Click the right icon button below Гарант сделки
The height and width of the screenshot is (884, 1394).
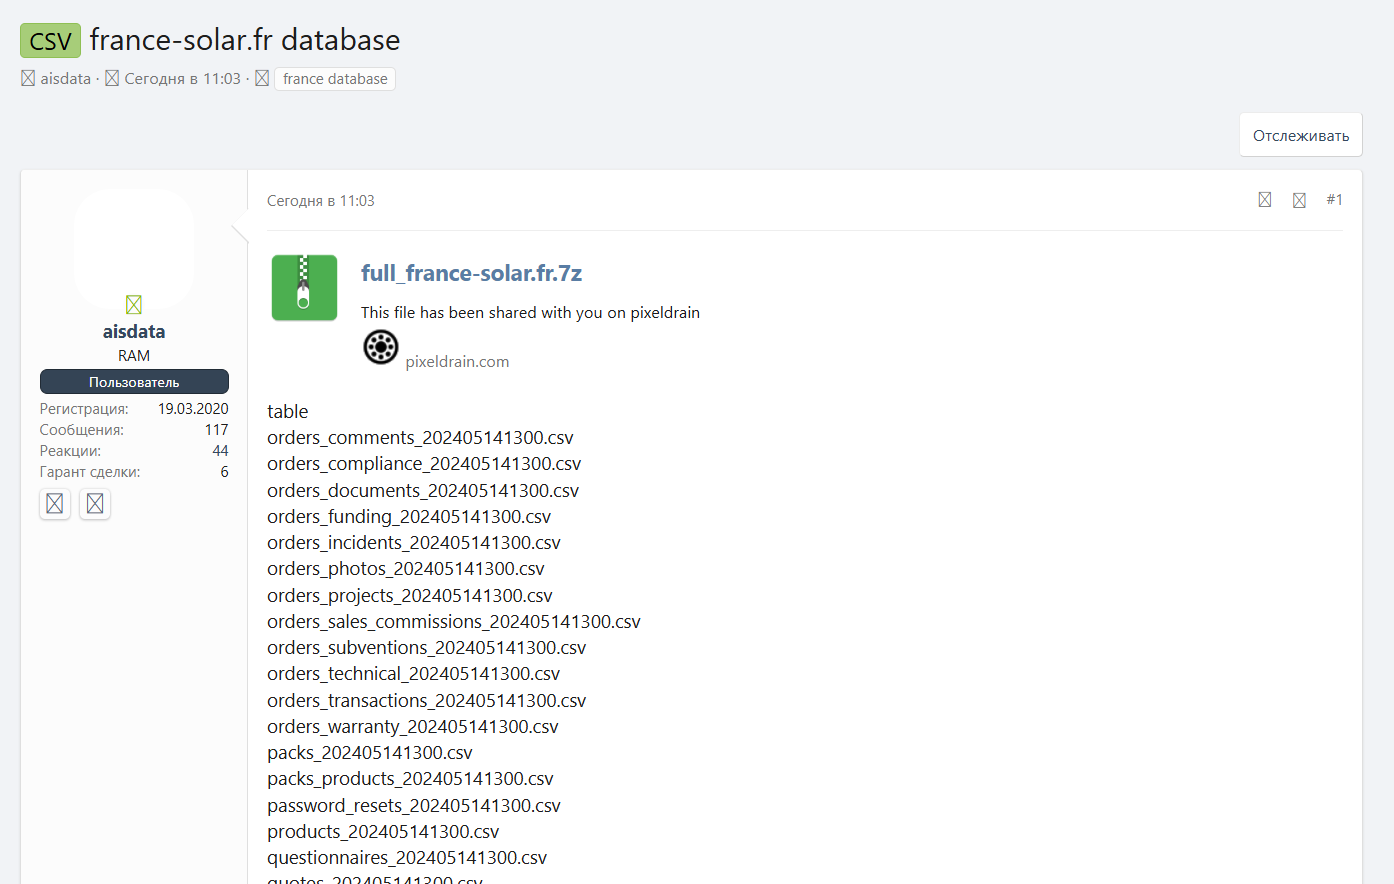[95, 503]
